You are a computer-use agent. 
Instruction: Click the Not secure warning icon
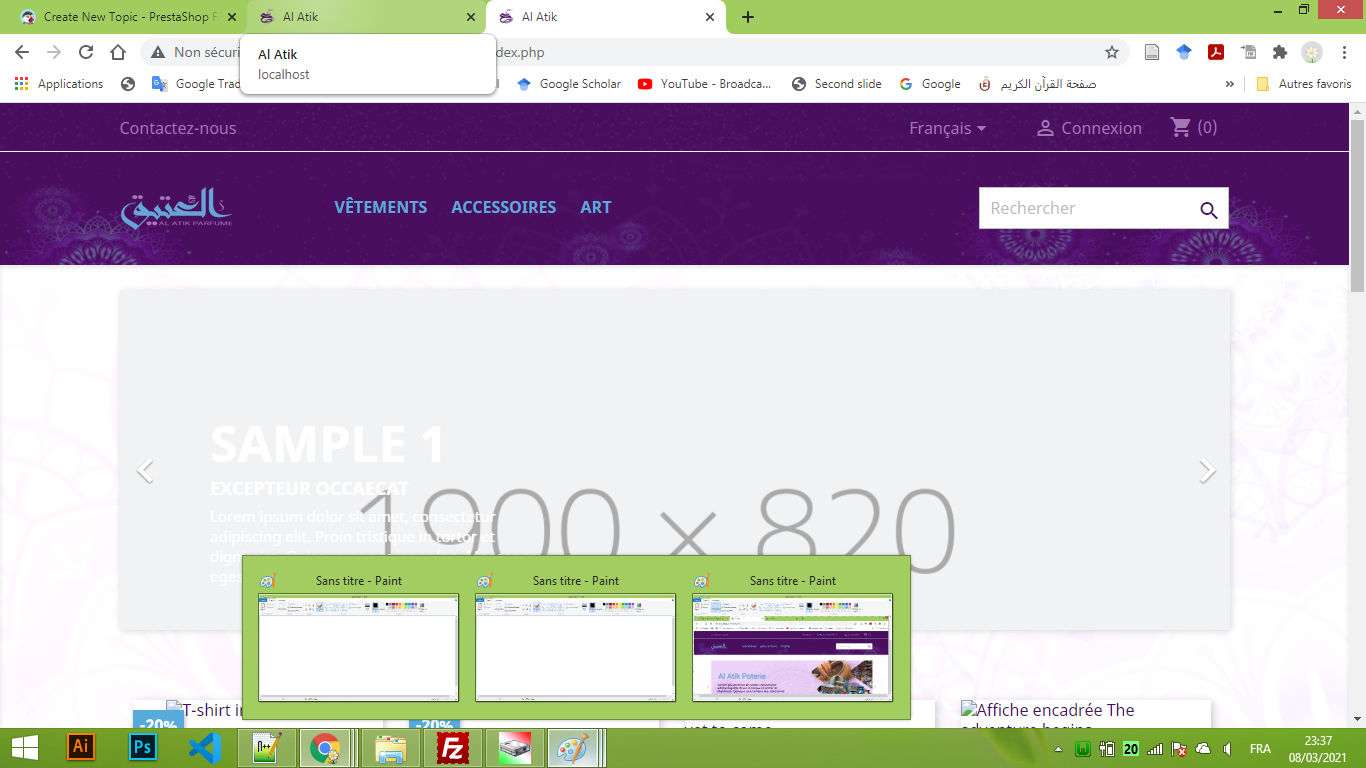click(x=158, y=52)
